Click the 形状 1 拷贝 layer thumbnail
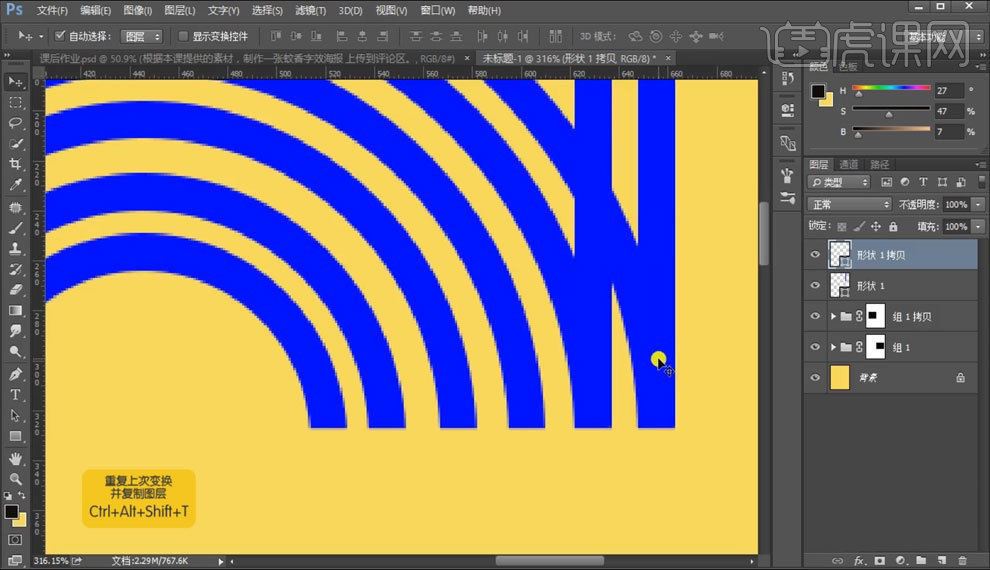This screenshot has width=990, height=570. 839,254
